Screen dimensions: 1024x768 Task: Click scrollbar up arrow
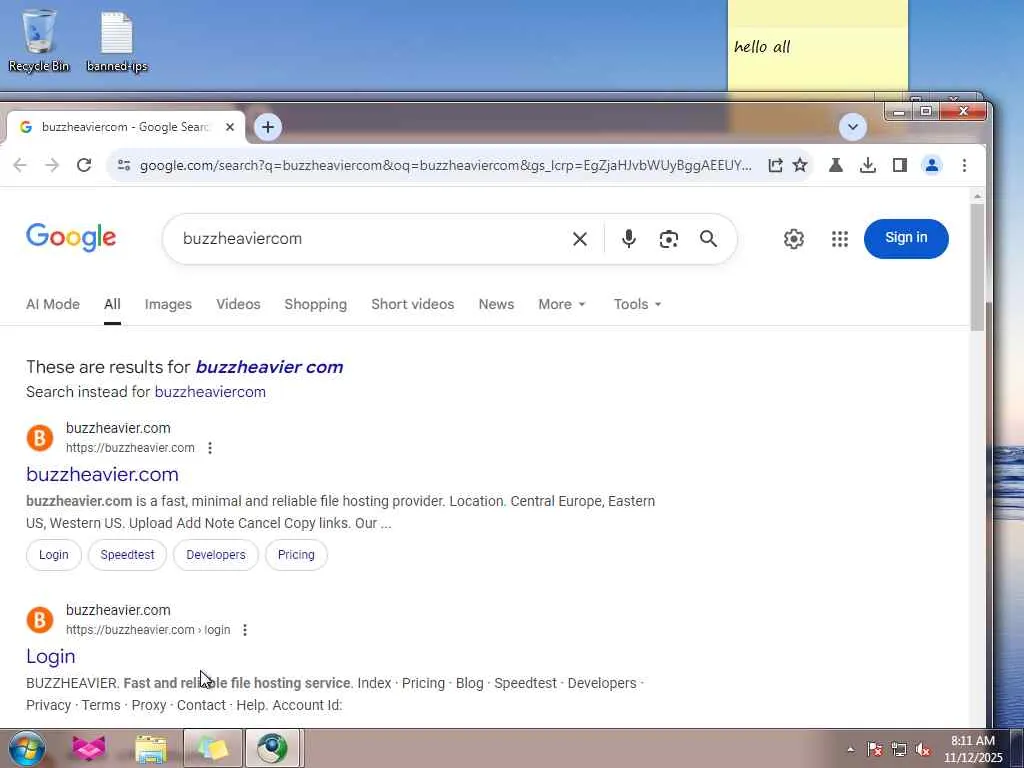(977, 196)
